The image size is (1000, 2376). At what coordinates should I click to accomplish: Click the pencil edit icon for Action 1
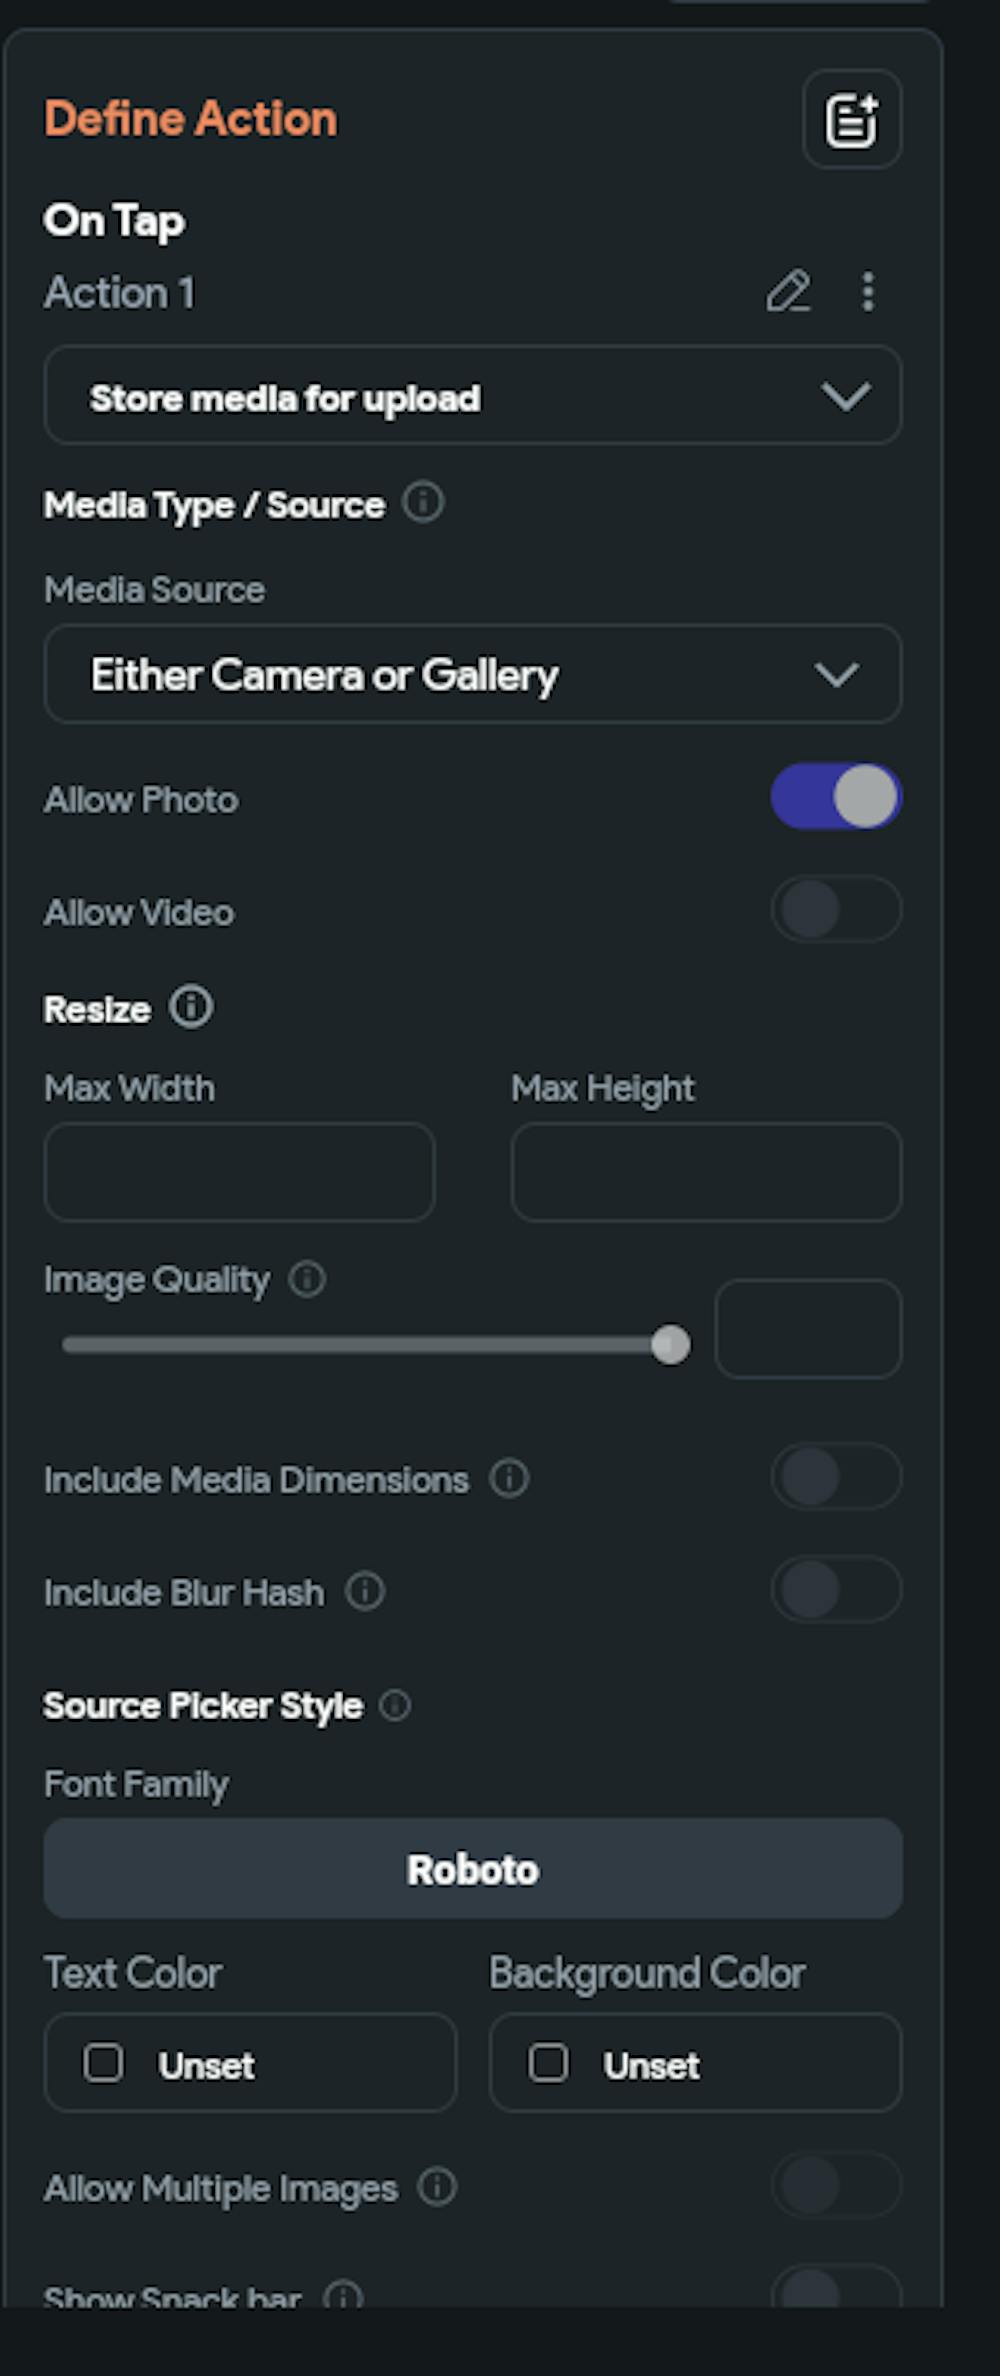pos(788,292)
